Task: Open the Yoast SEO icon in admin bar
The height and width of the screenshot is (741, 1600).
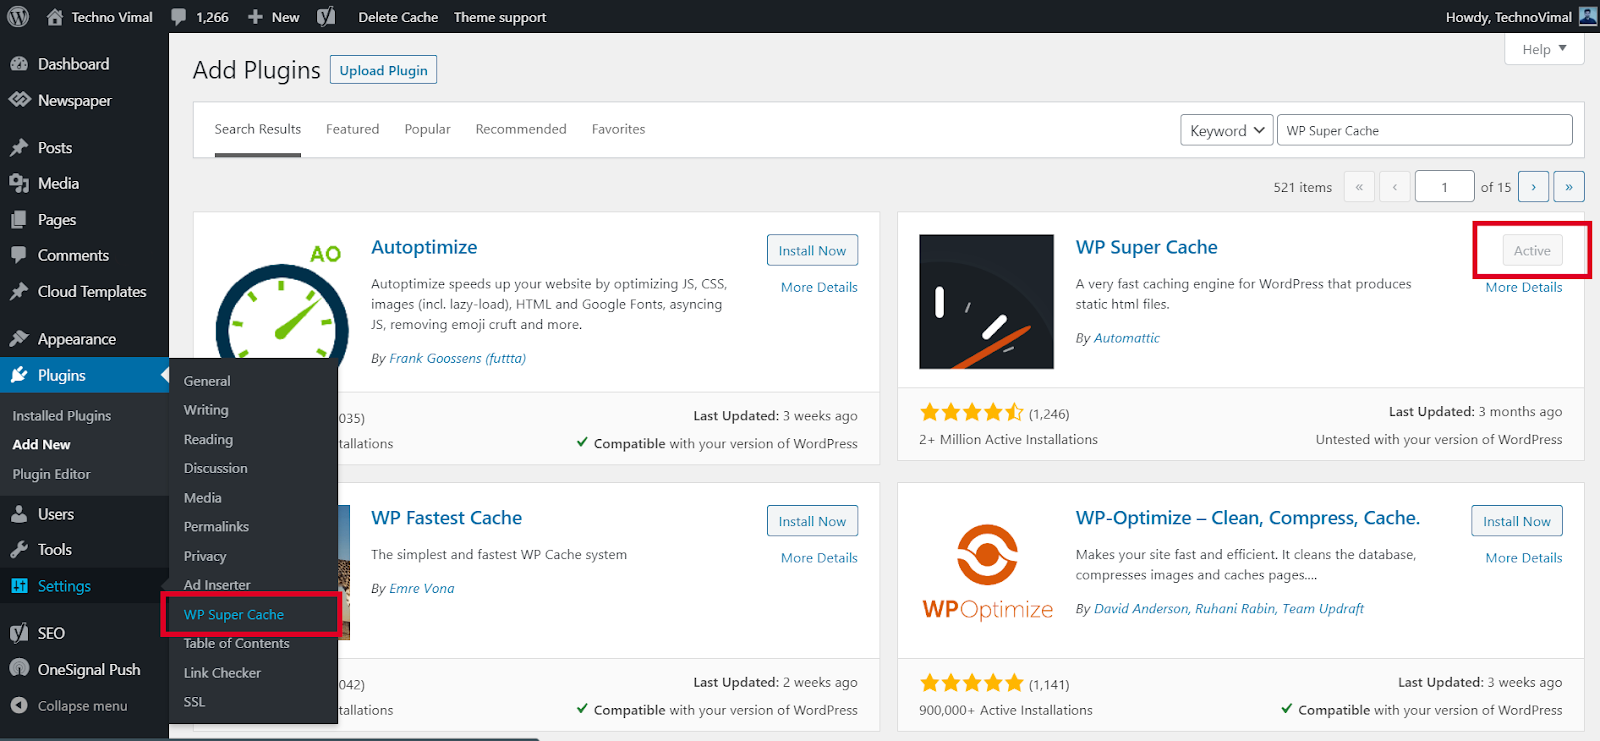Action: point(326,17)
